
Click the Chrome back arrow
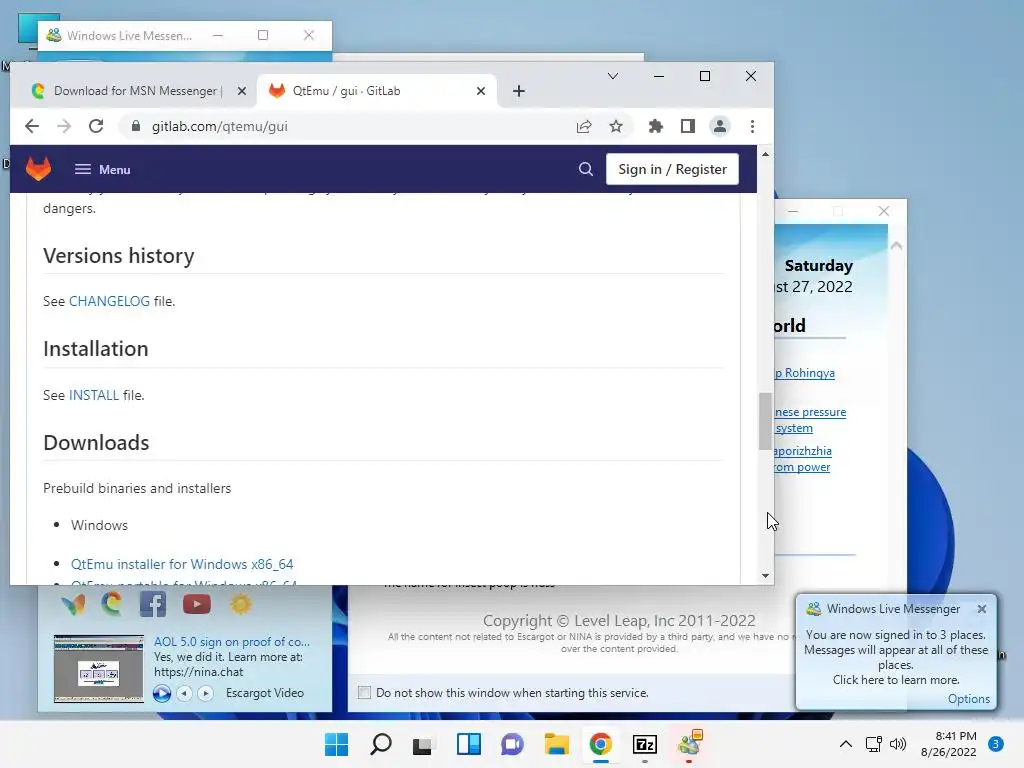point(32,126)
